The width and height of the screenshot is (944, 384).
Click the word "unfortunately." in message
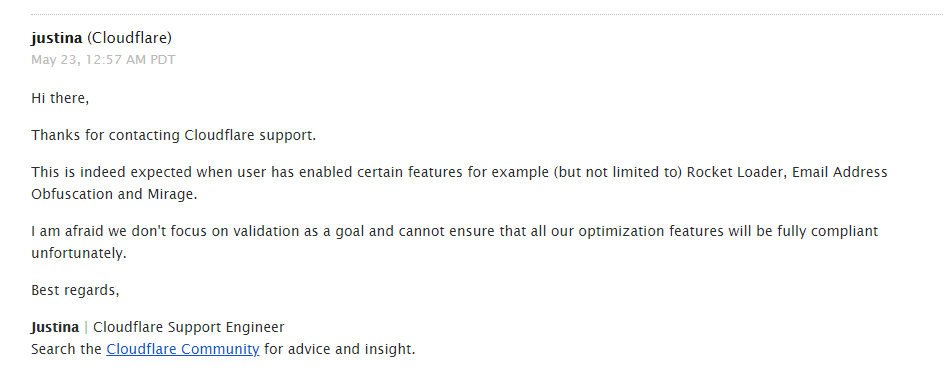[79, 253]
